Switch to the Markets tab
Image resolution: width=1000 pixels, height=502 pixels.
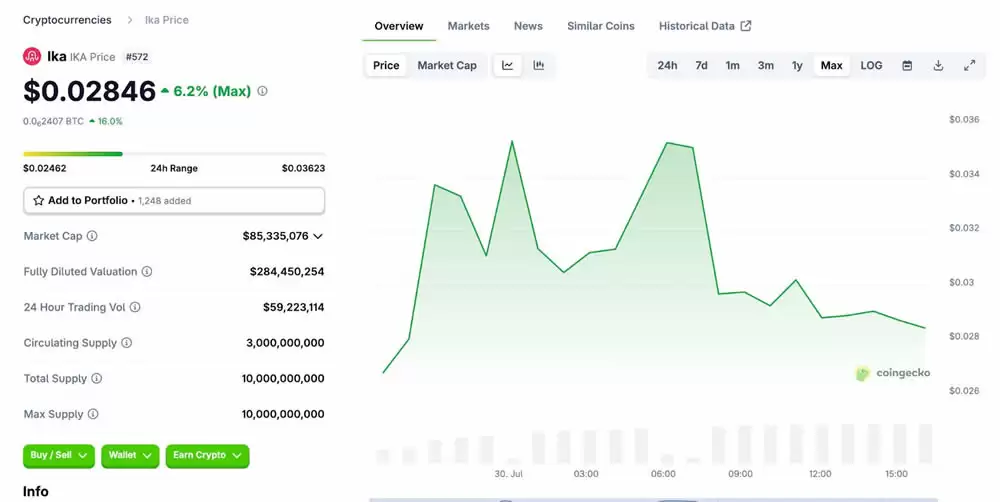click(468, 26)
